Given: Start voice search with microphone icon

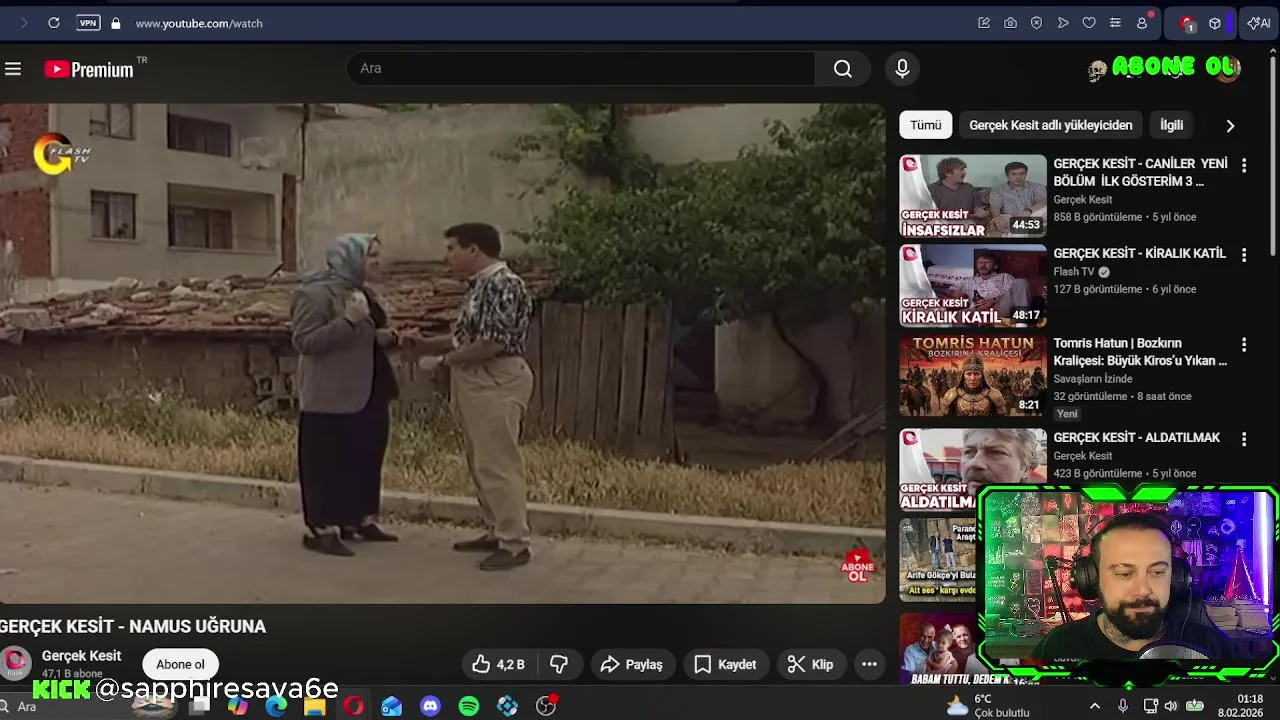Looking at the screenshot, I should pyautogui.click(x=902, y=68).
